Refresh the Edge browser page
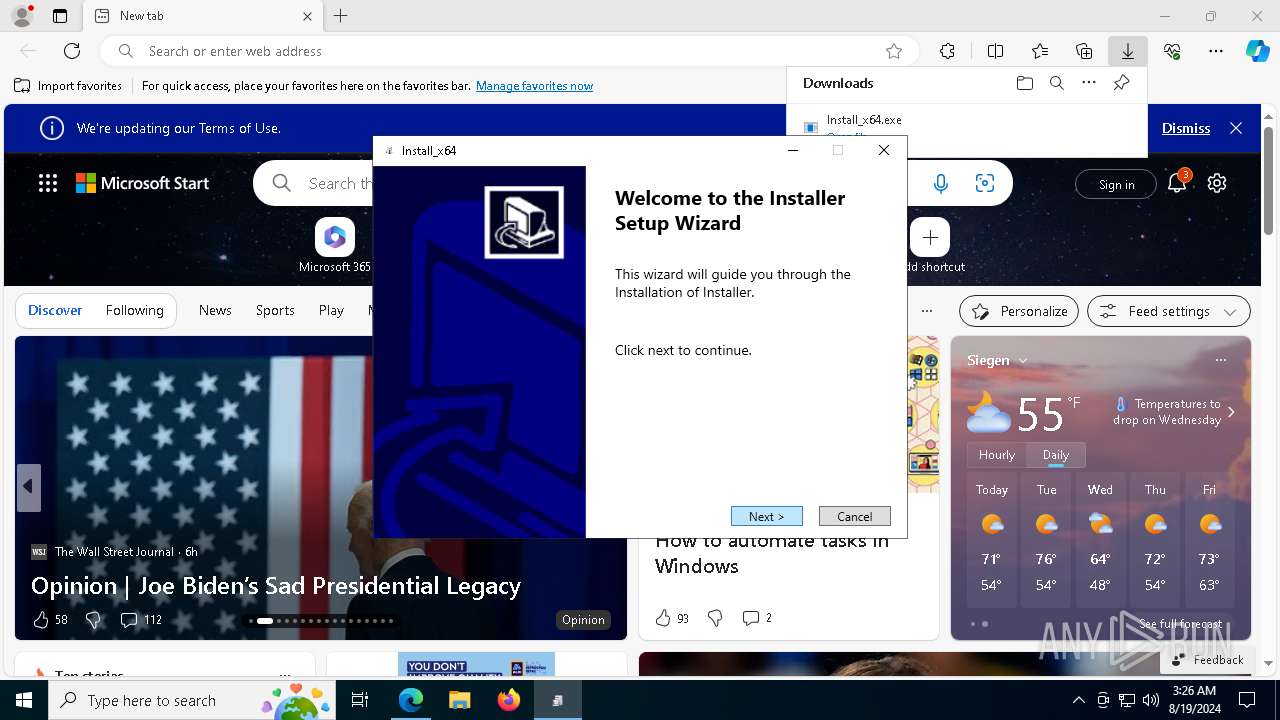 (x=72, y=51)
